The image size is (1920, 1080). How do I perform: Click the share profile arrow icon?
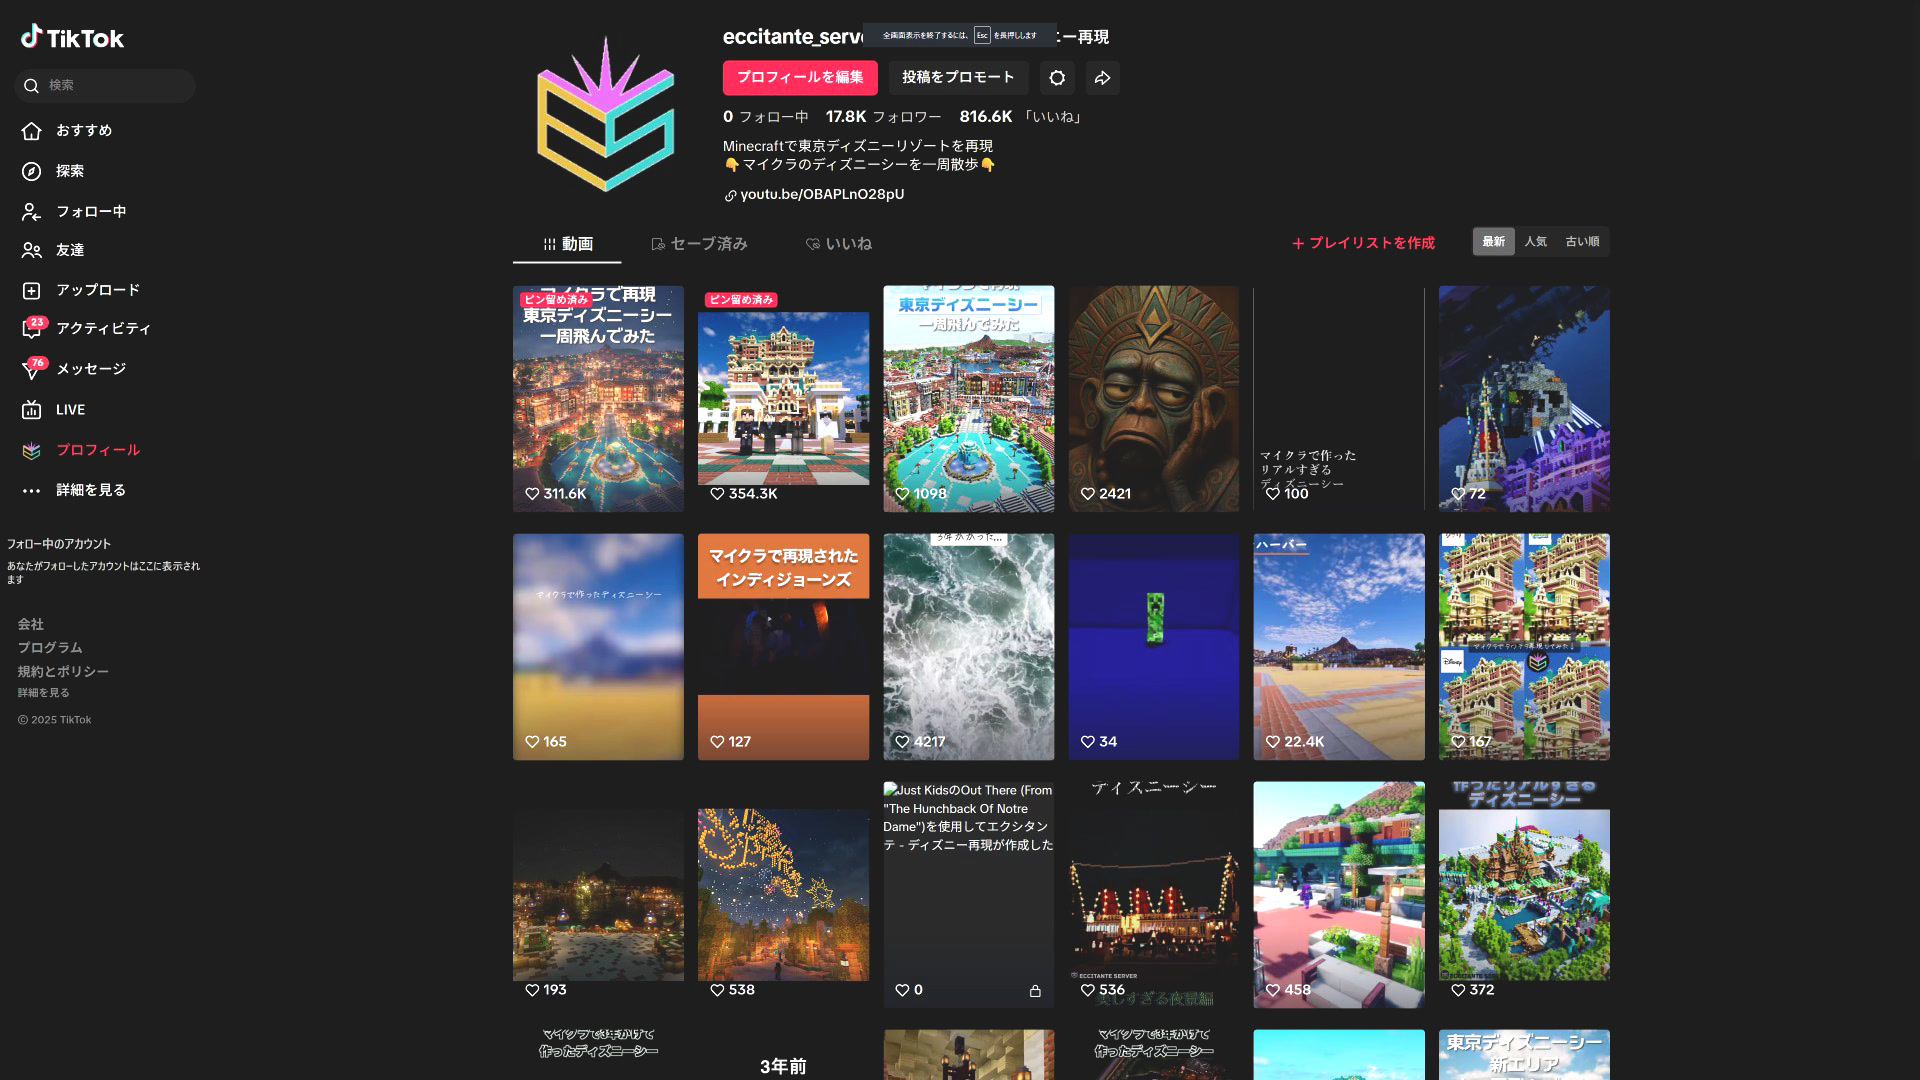[x=1102, y=78]
